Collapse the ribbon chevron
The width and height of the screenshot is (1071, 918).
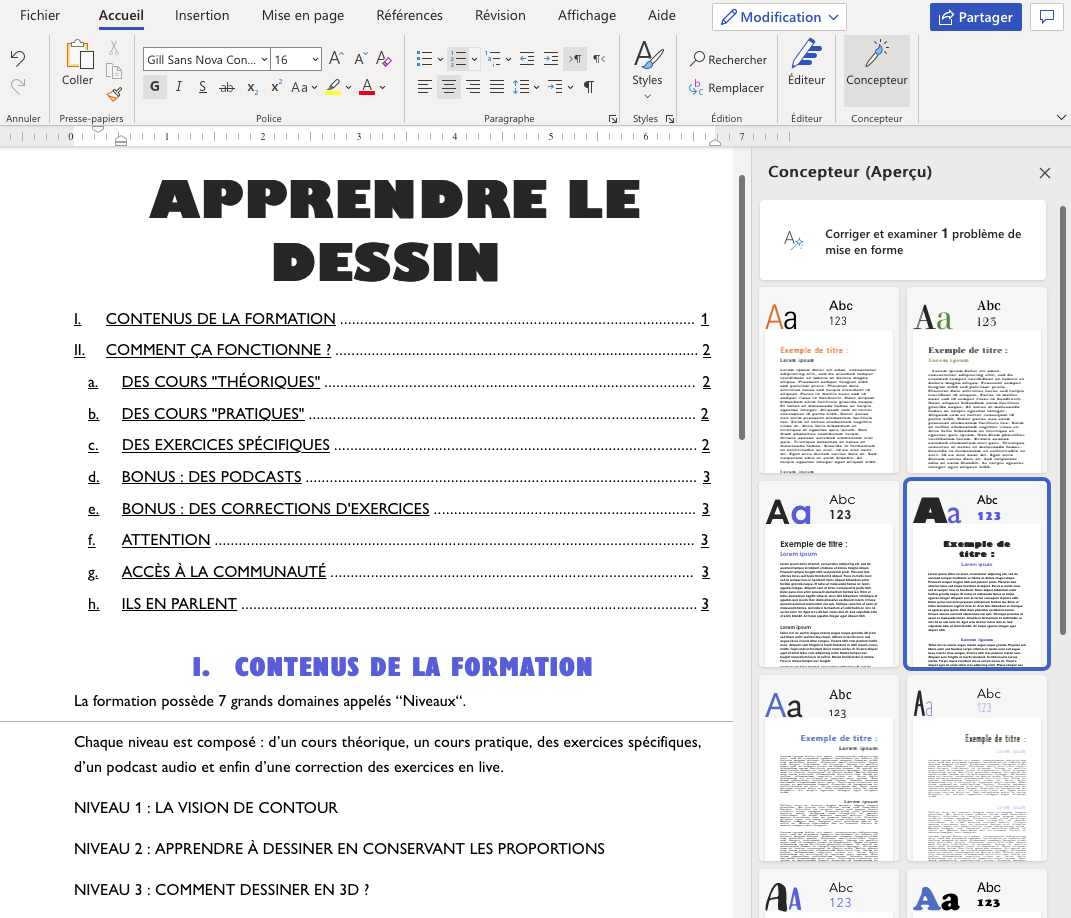1061,117
